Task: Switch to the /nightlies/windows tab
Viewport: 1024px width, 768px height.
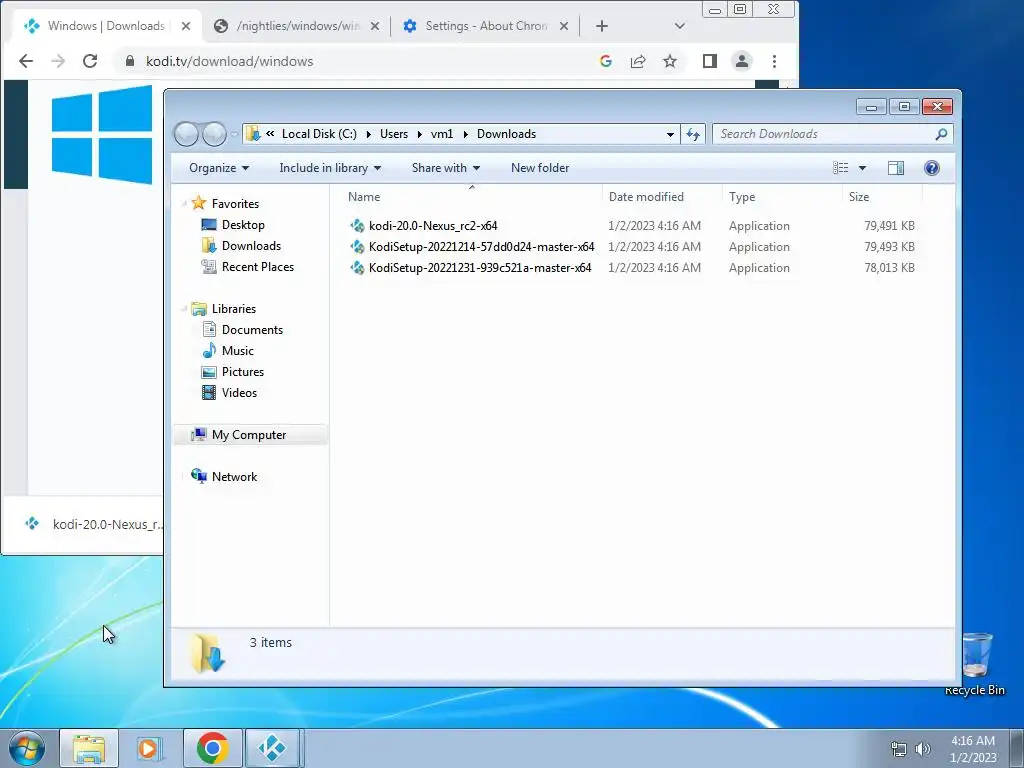Action: click(x=296, y=26)
